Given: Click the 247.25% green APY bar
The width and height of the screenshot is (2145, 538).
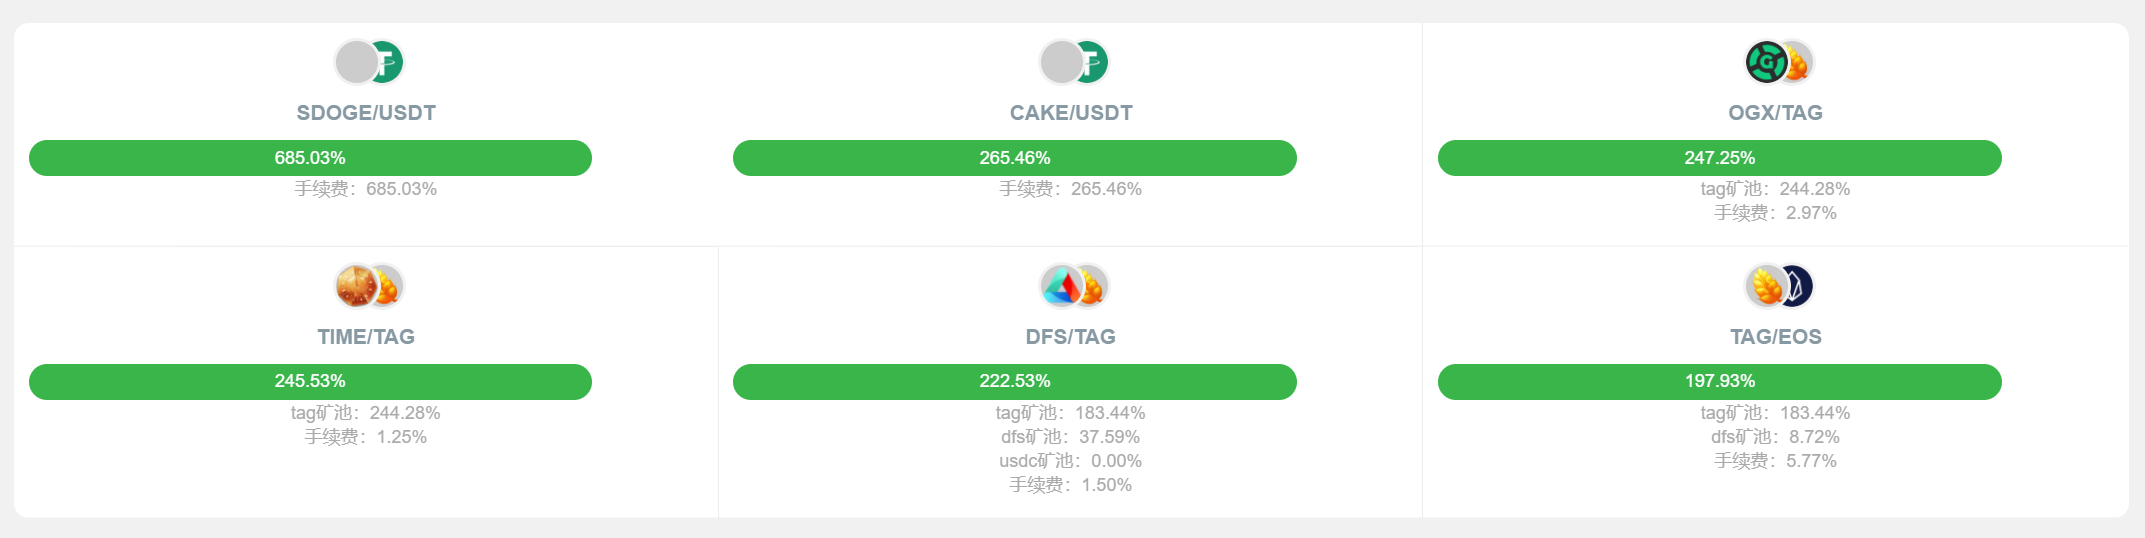Looking at the screenshot, I should click(x=1720, y=158).
